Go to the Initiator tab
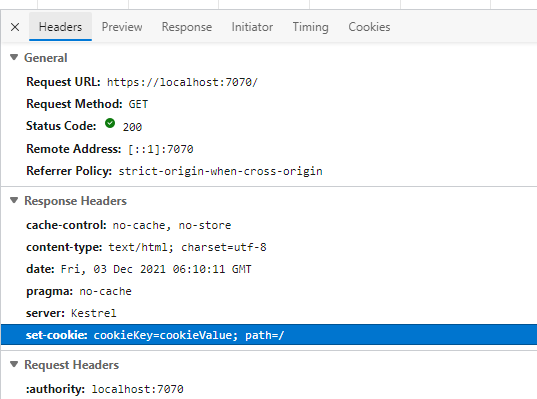The width and height of the screenshot is (537, 399). click(x=252, y=27)
